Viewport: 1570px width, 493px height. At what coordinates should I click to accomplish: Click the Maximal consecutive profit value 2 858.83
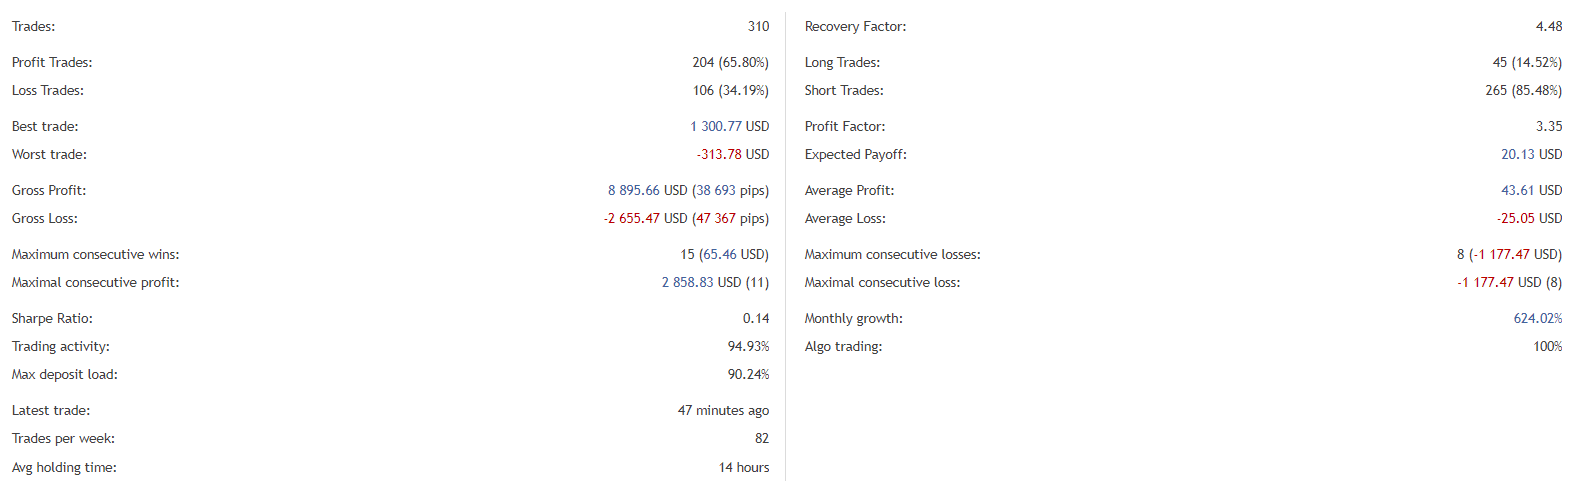[687, 283]
